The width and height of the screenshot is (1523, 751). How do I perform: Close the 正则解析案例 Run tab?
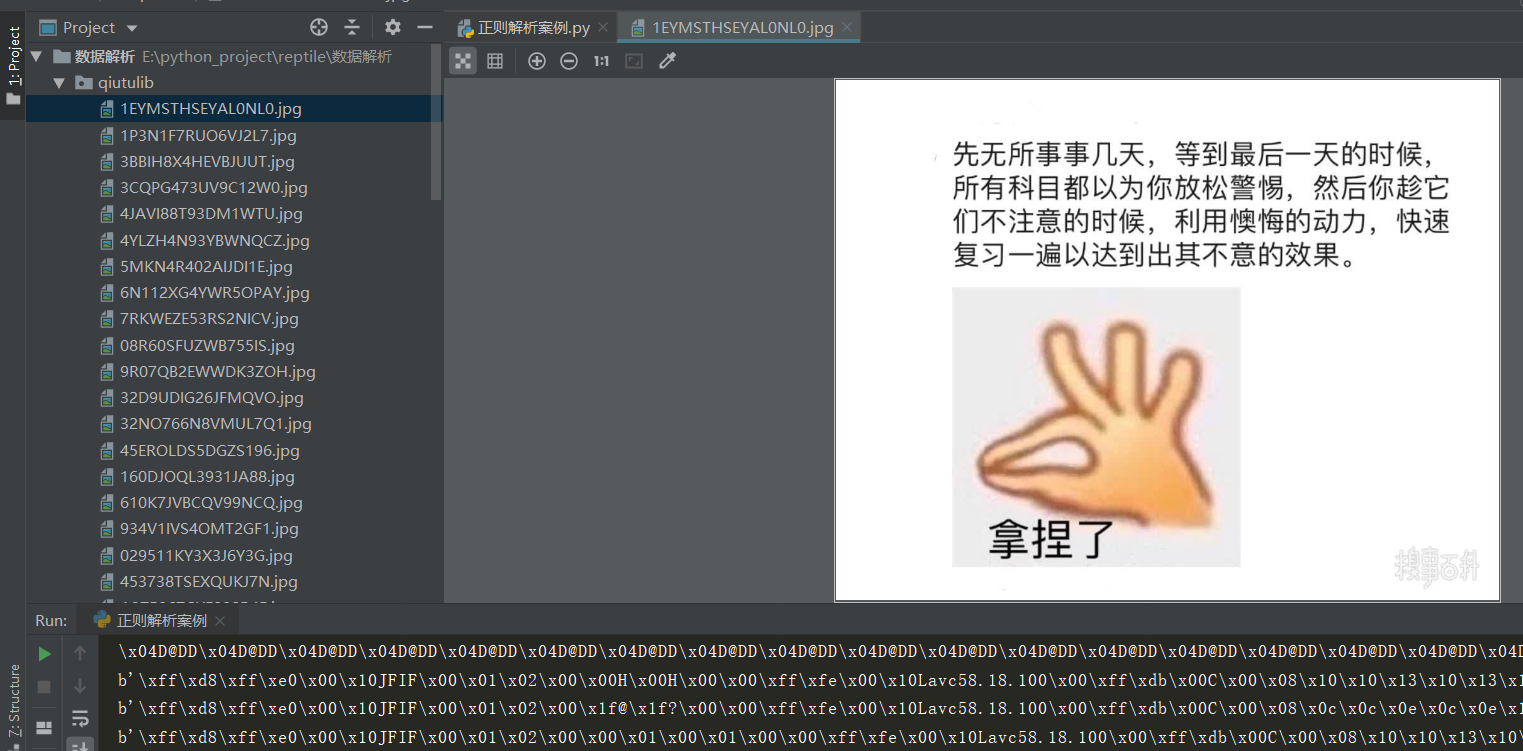pyautogui.click(x=220, y=621)
